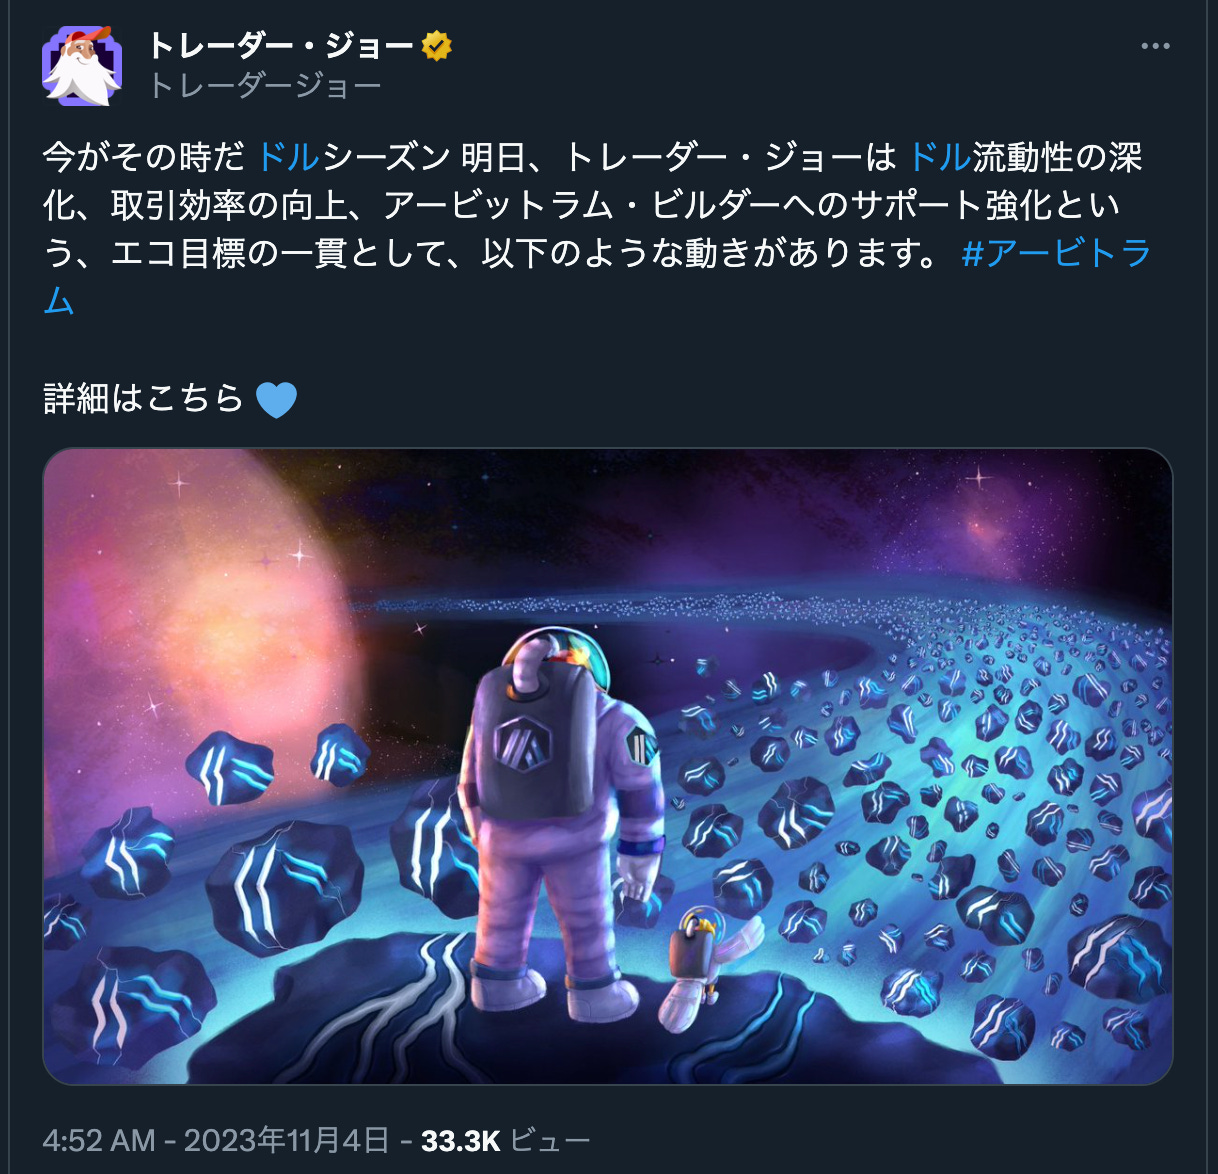Open the three-dot more options menu
This screenshot has width=1218, height=1174.
coord(1155,46)
